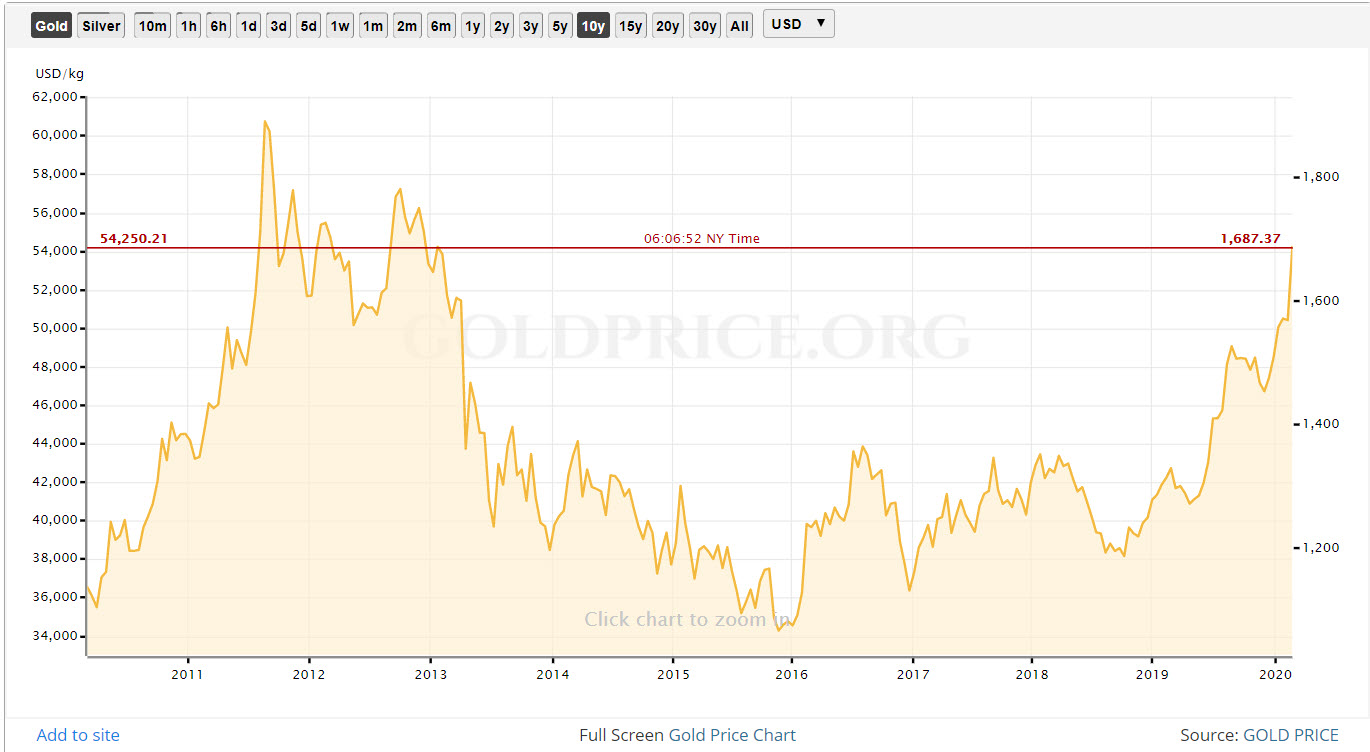Viewport: 1370px width, 752px height.
Task: Open the Add to site link
Action: 77,735
